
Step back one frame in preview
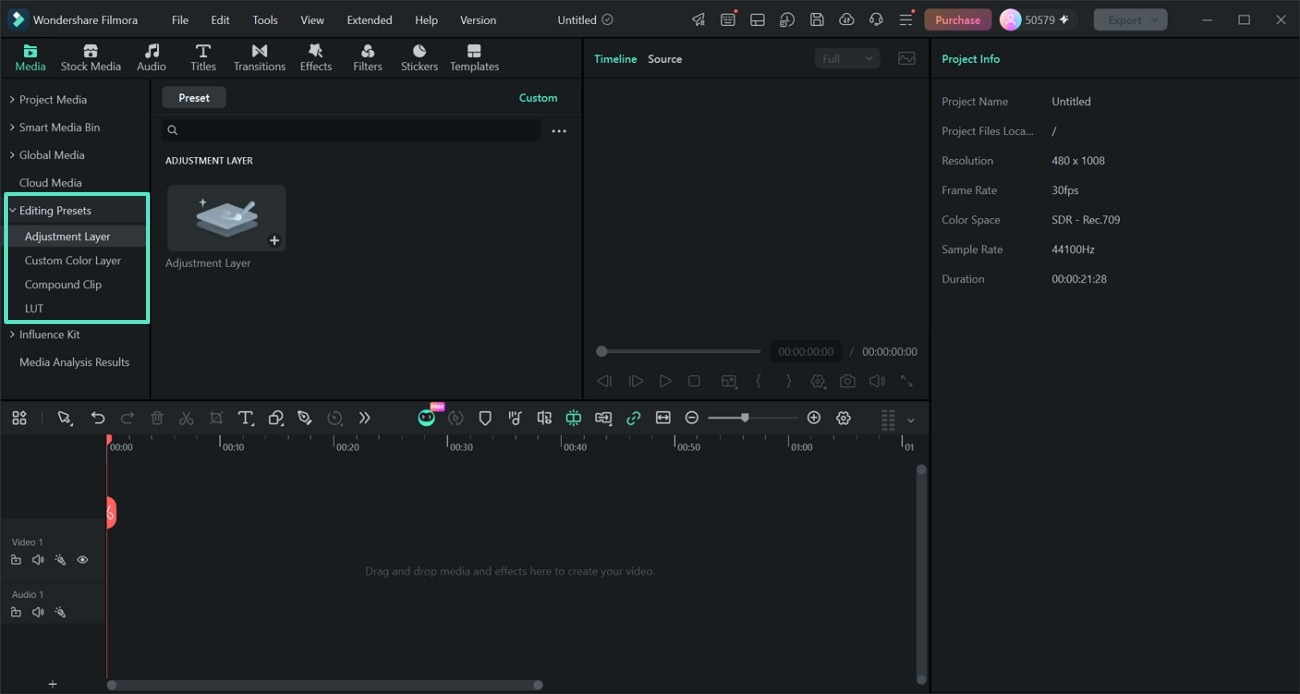[x=604, y=381]
